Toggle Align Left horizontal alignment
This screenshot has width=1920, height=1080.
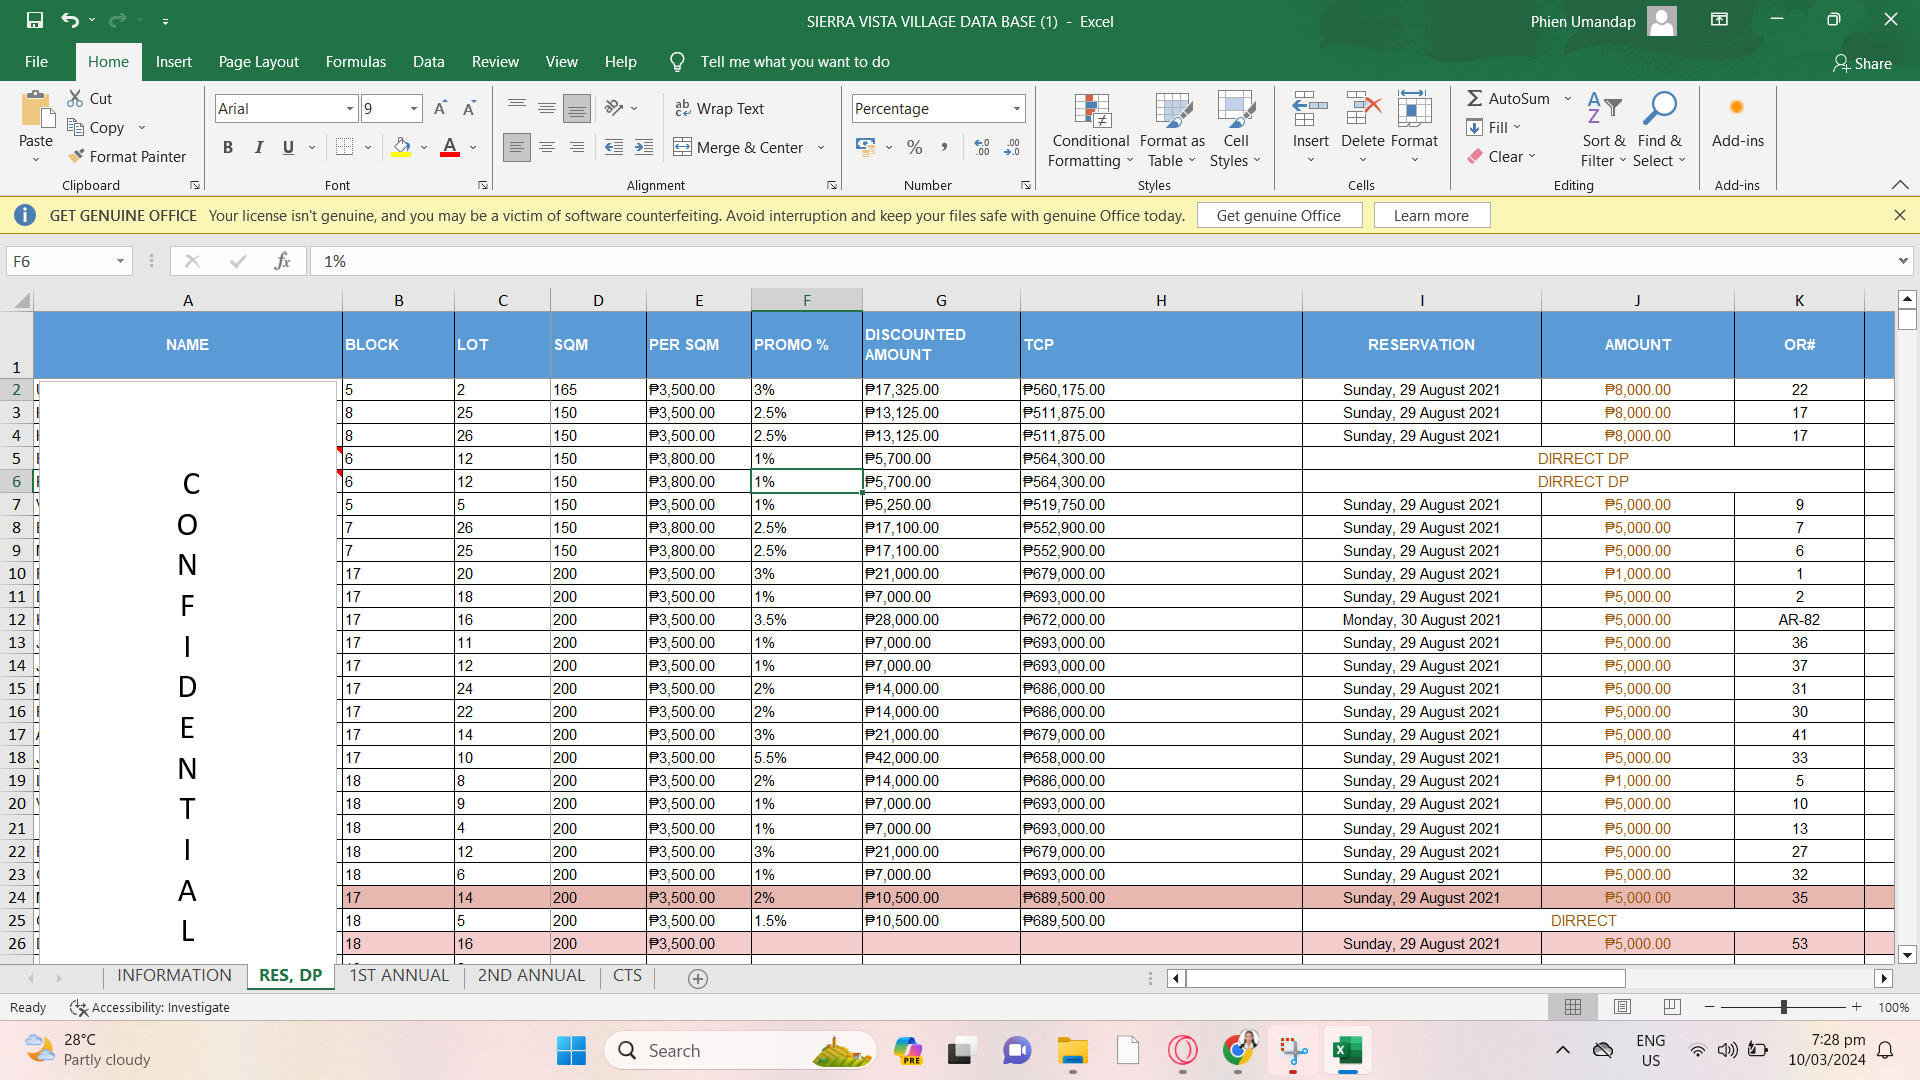click(517, 147)
